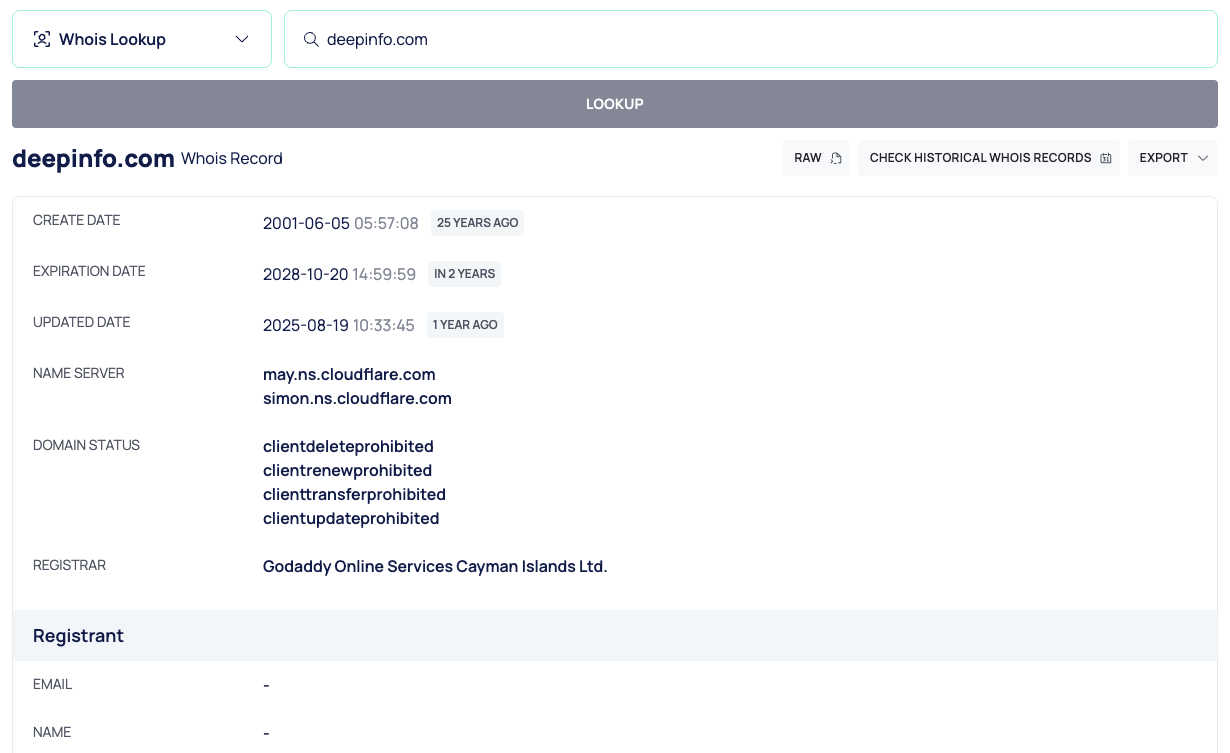Click the file icon on RAW button
1230x753 pixels.
coord(836,158)
